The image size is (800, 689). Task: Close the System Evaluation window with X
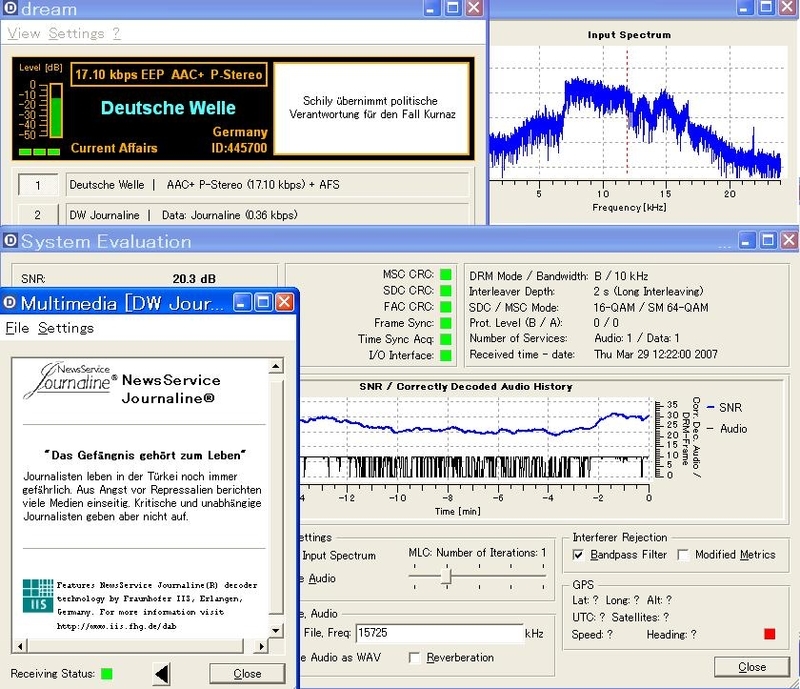789,240
